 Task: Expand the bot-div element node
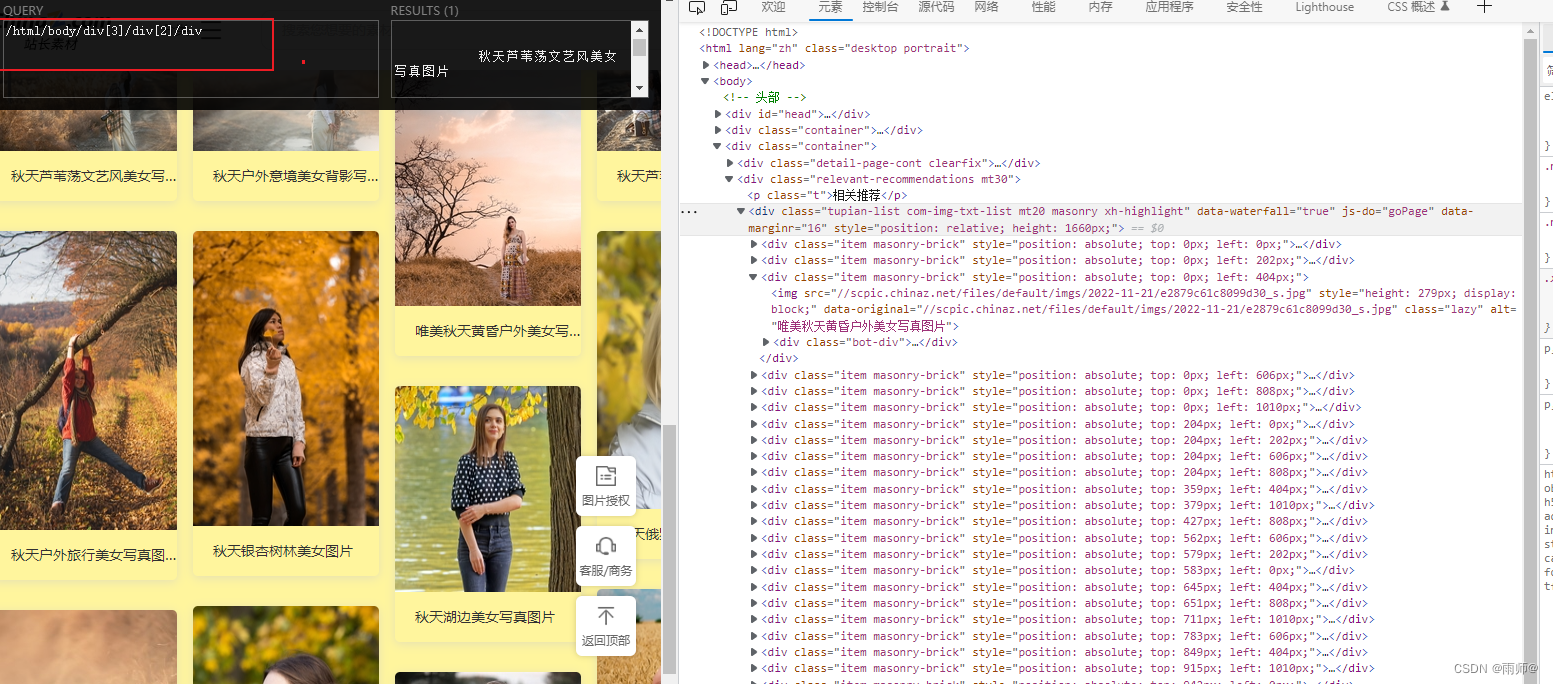click(x=765, y=341)
